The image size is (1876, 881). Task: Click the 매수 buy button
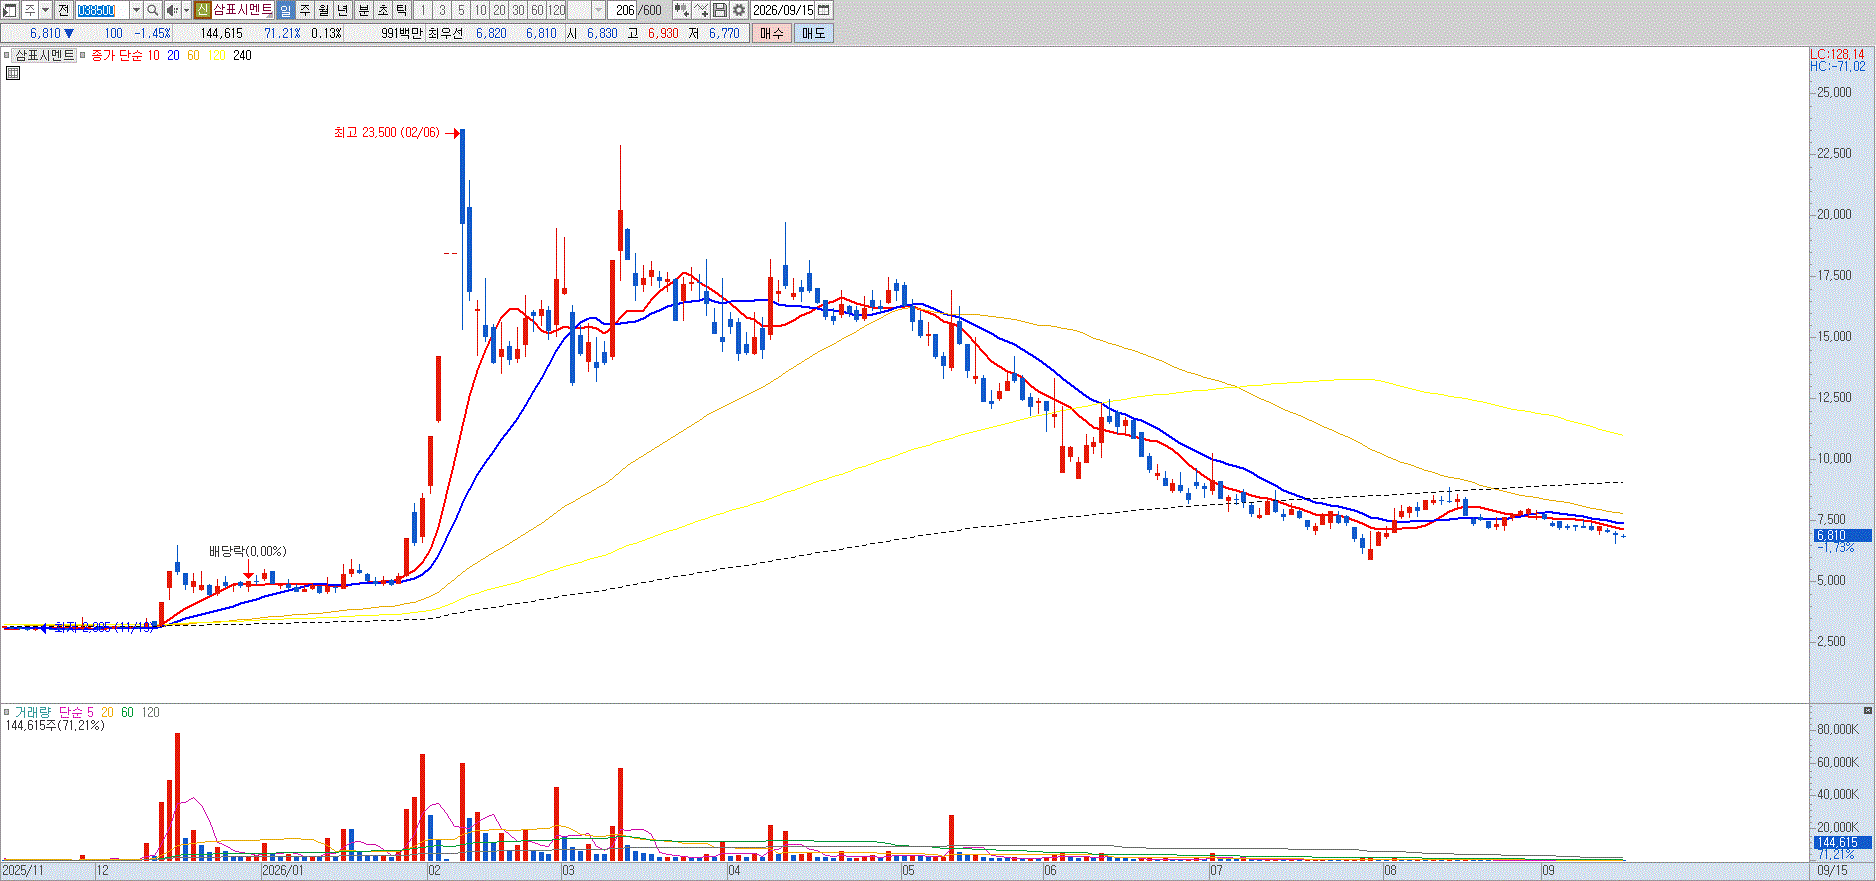coord(771,33)
